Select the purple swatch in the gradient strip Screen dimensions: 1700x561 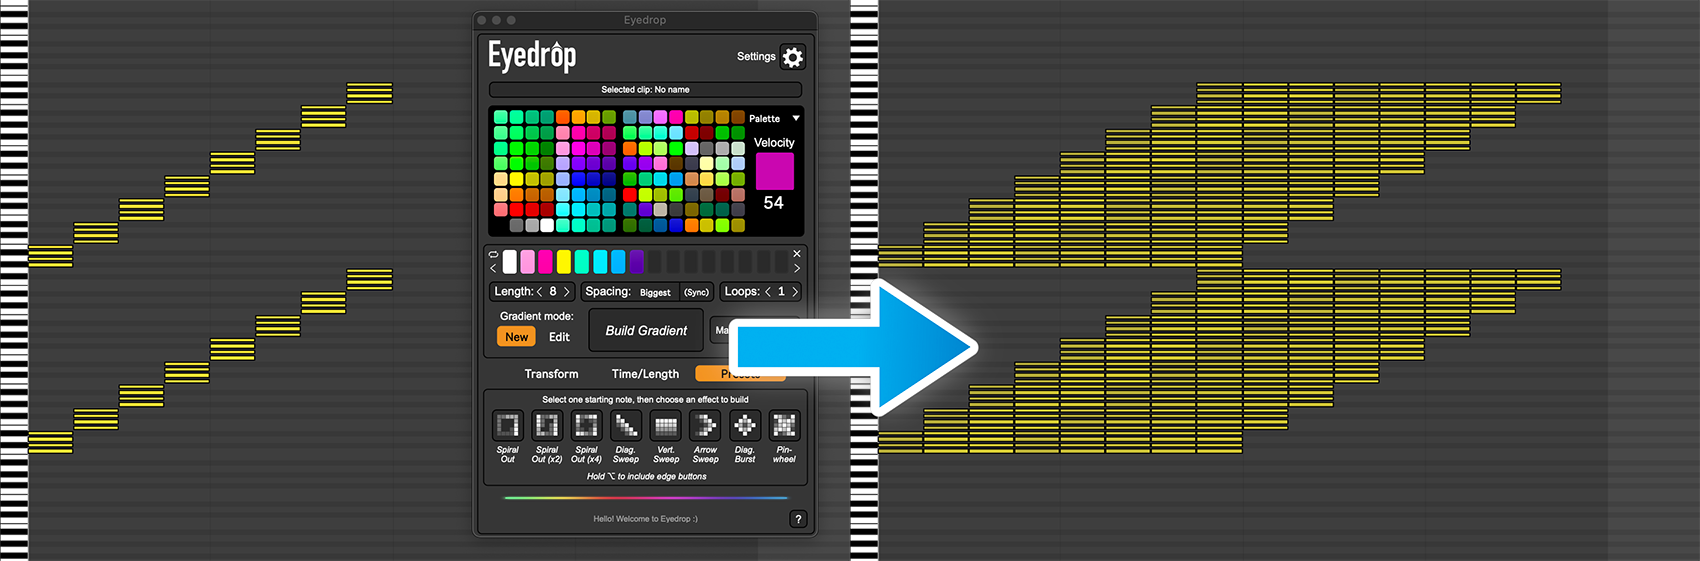coord(636,262)
